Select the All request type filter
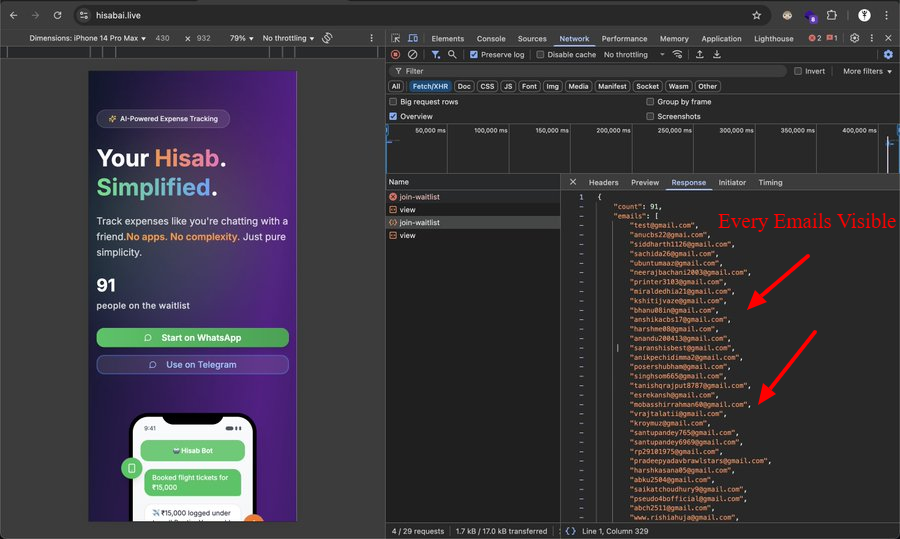 [396, 86]
